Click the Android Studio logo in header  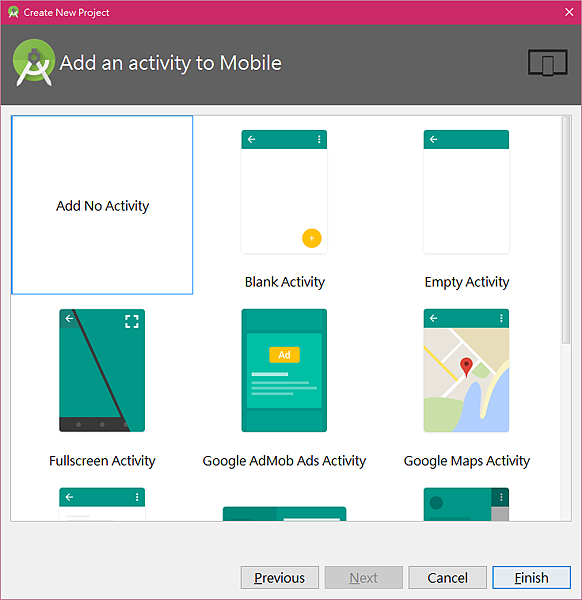coord(34,62)
